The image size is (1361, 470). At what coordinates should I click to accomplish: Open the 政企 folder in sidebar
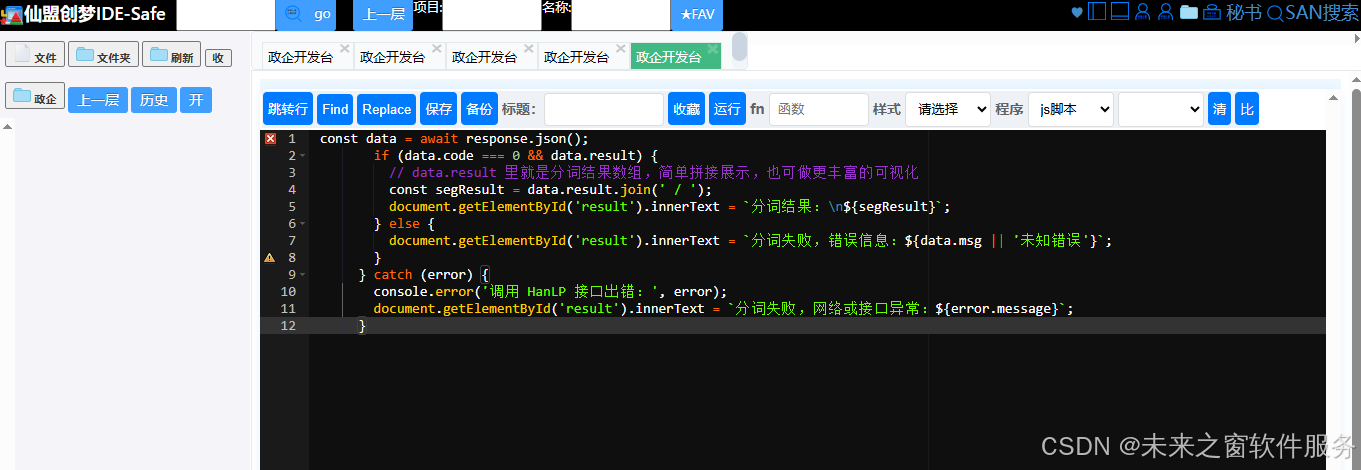click(35, 96)
